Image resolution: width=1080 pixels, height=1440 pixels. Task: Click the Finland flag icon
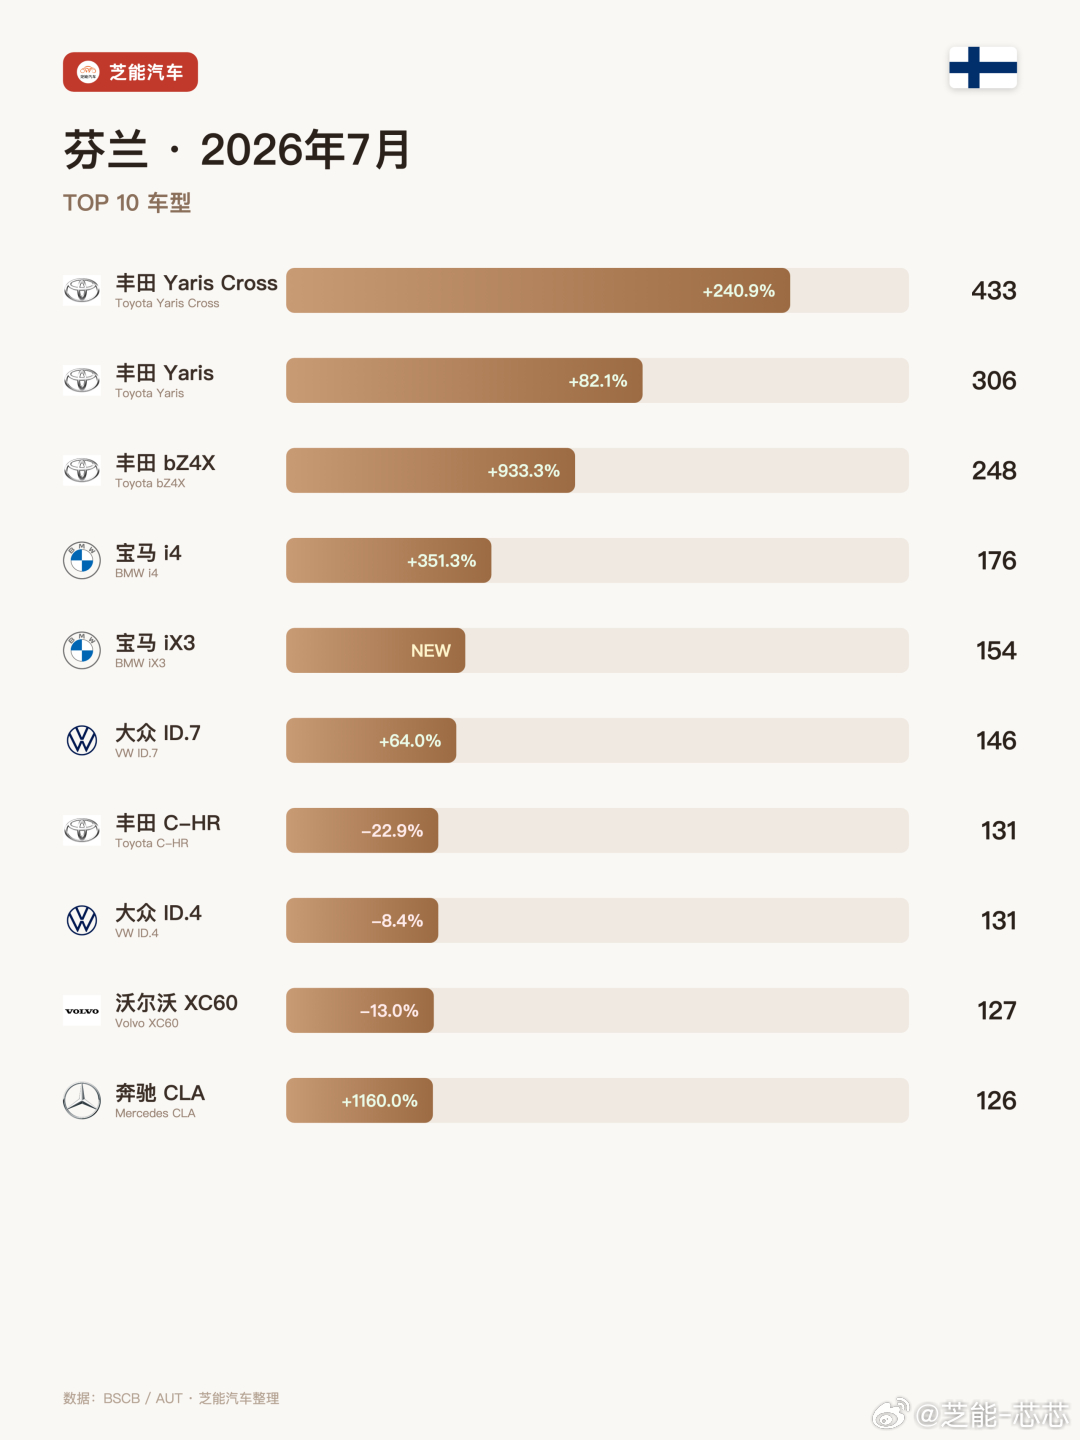pyautogui.click(x=983, y=68)
